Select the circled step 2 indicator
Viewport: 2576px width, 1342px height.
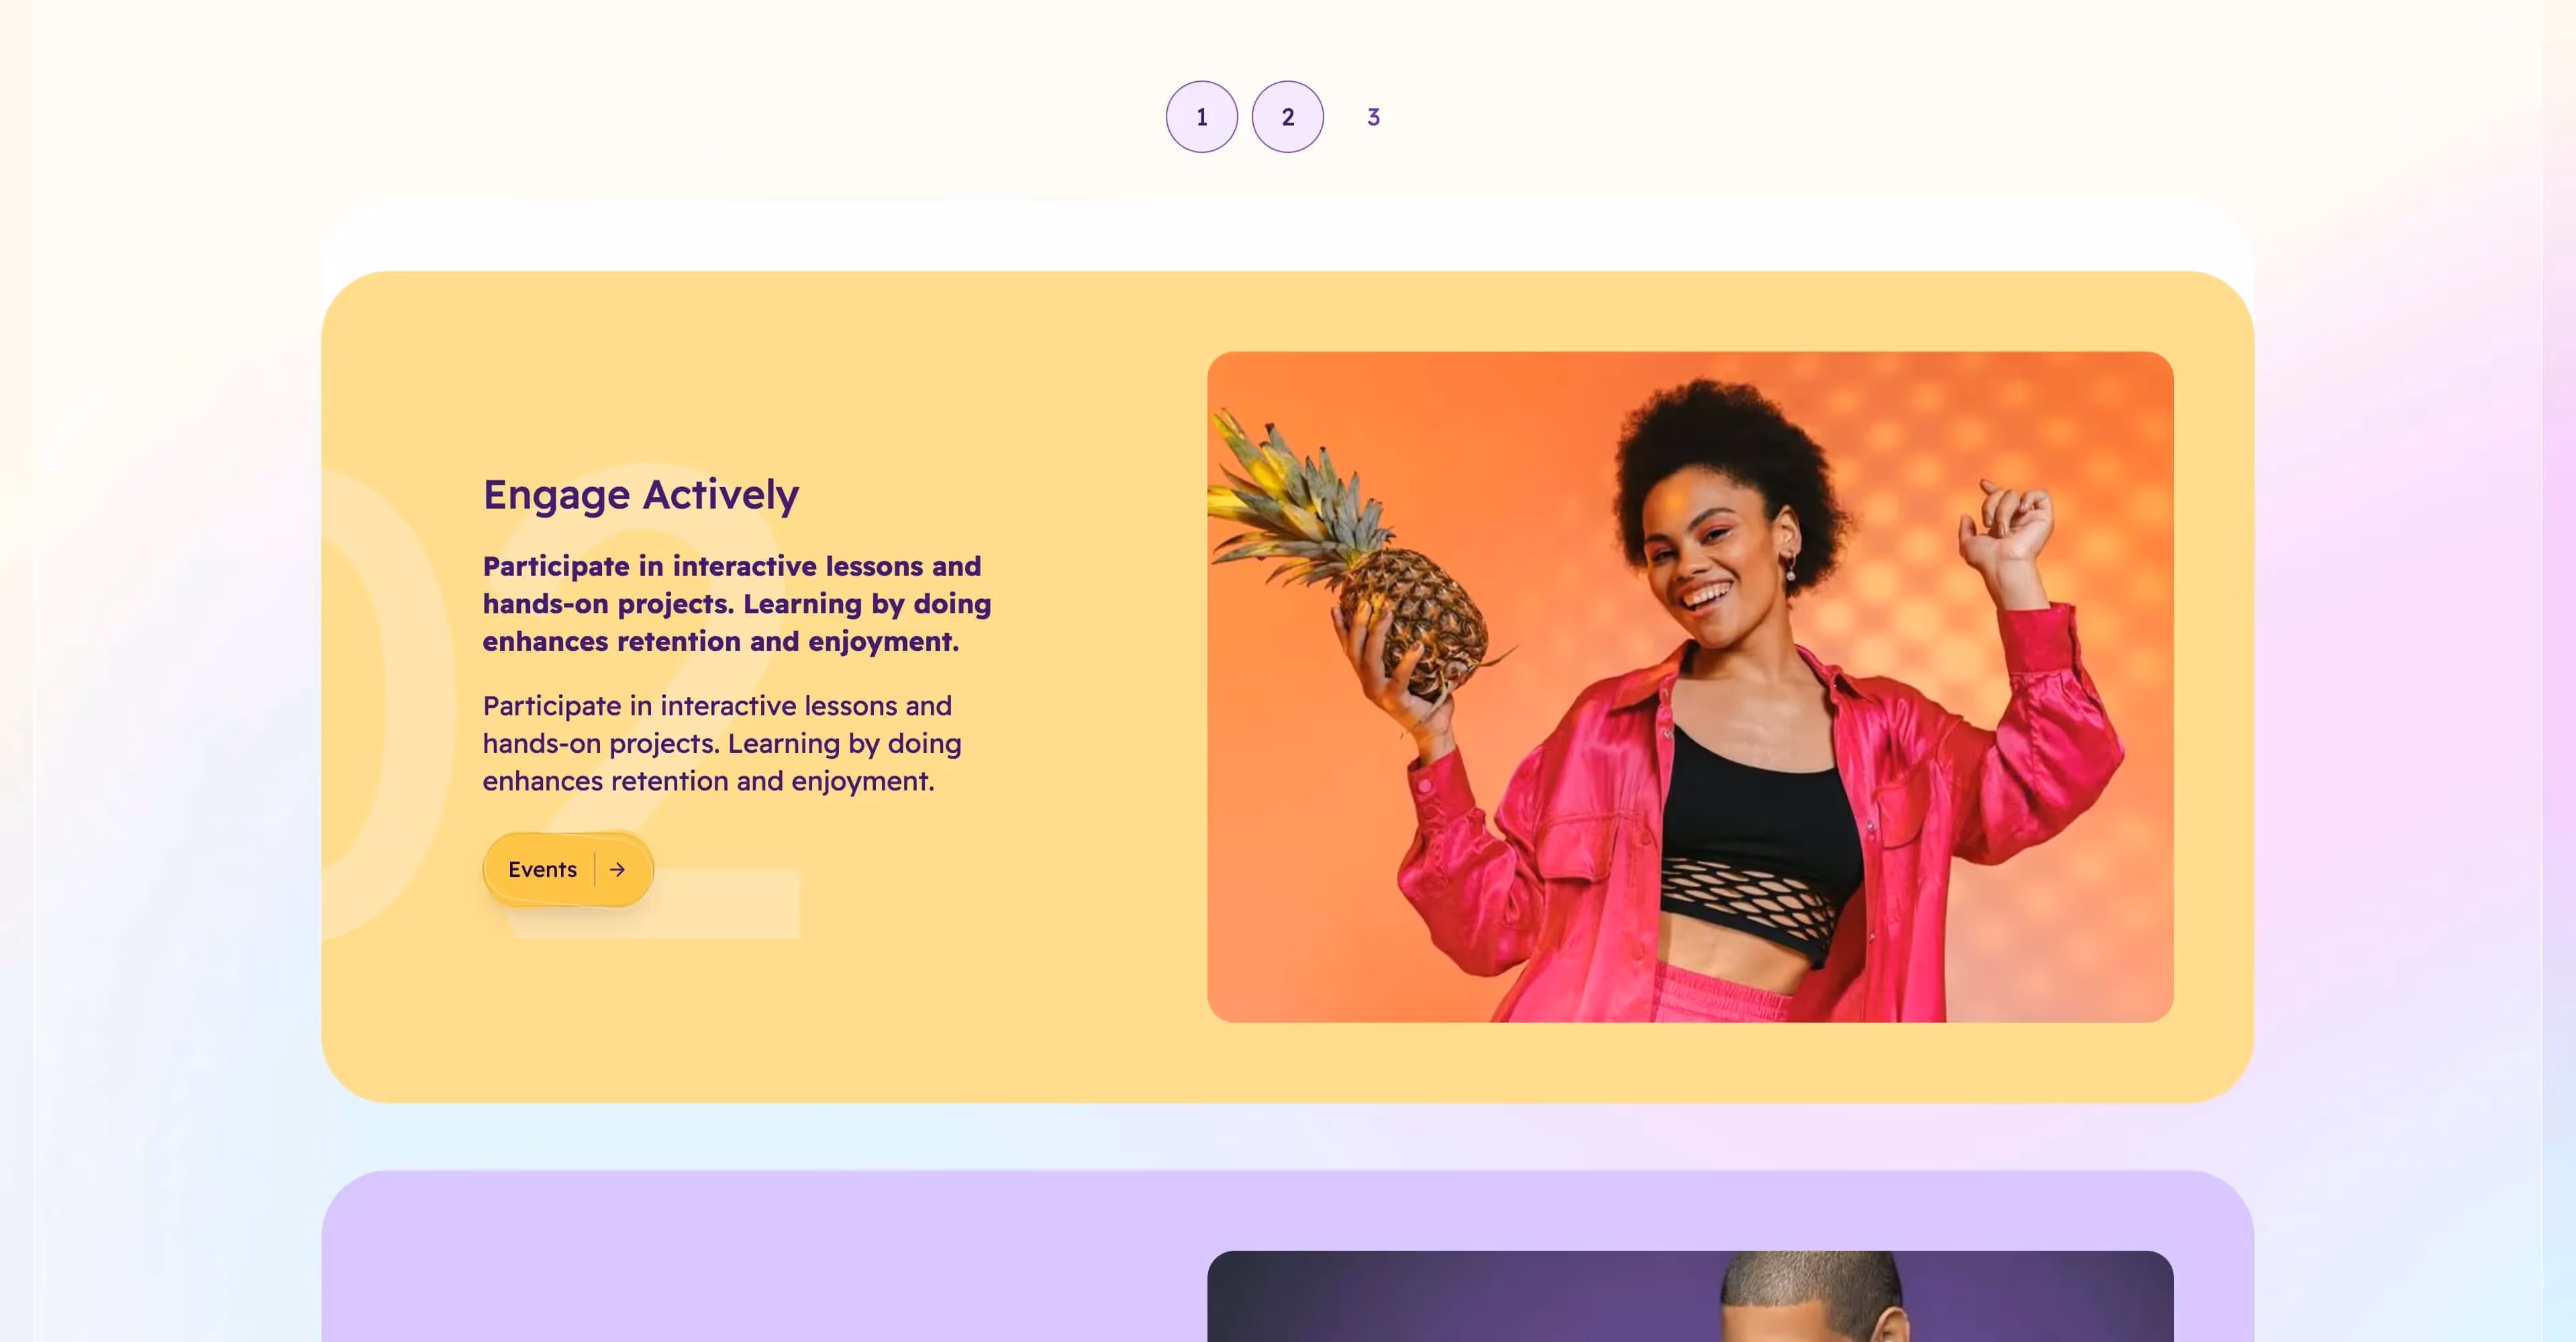click(1287, 117)
